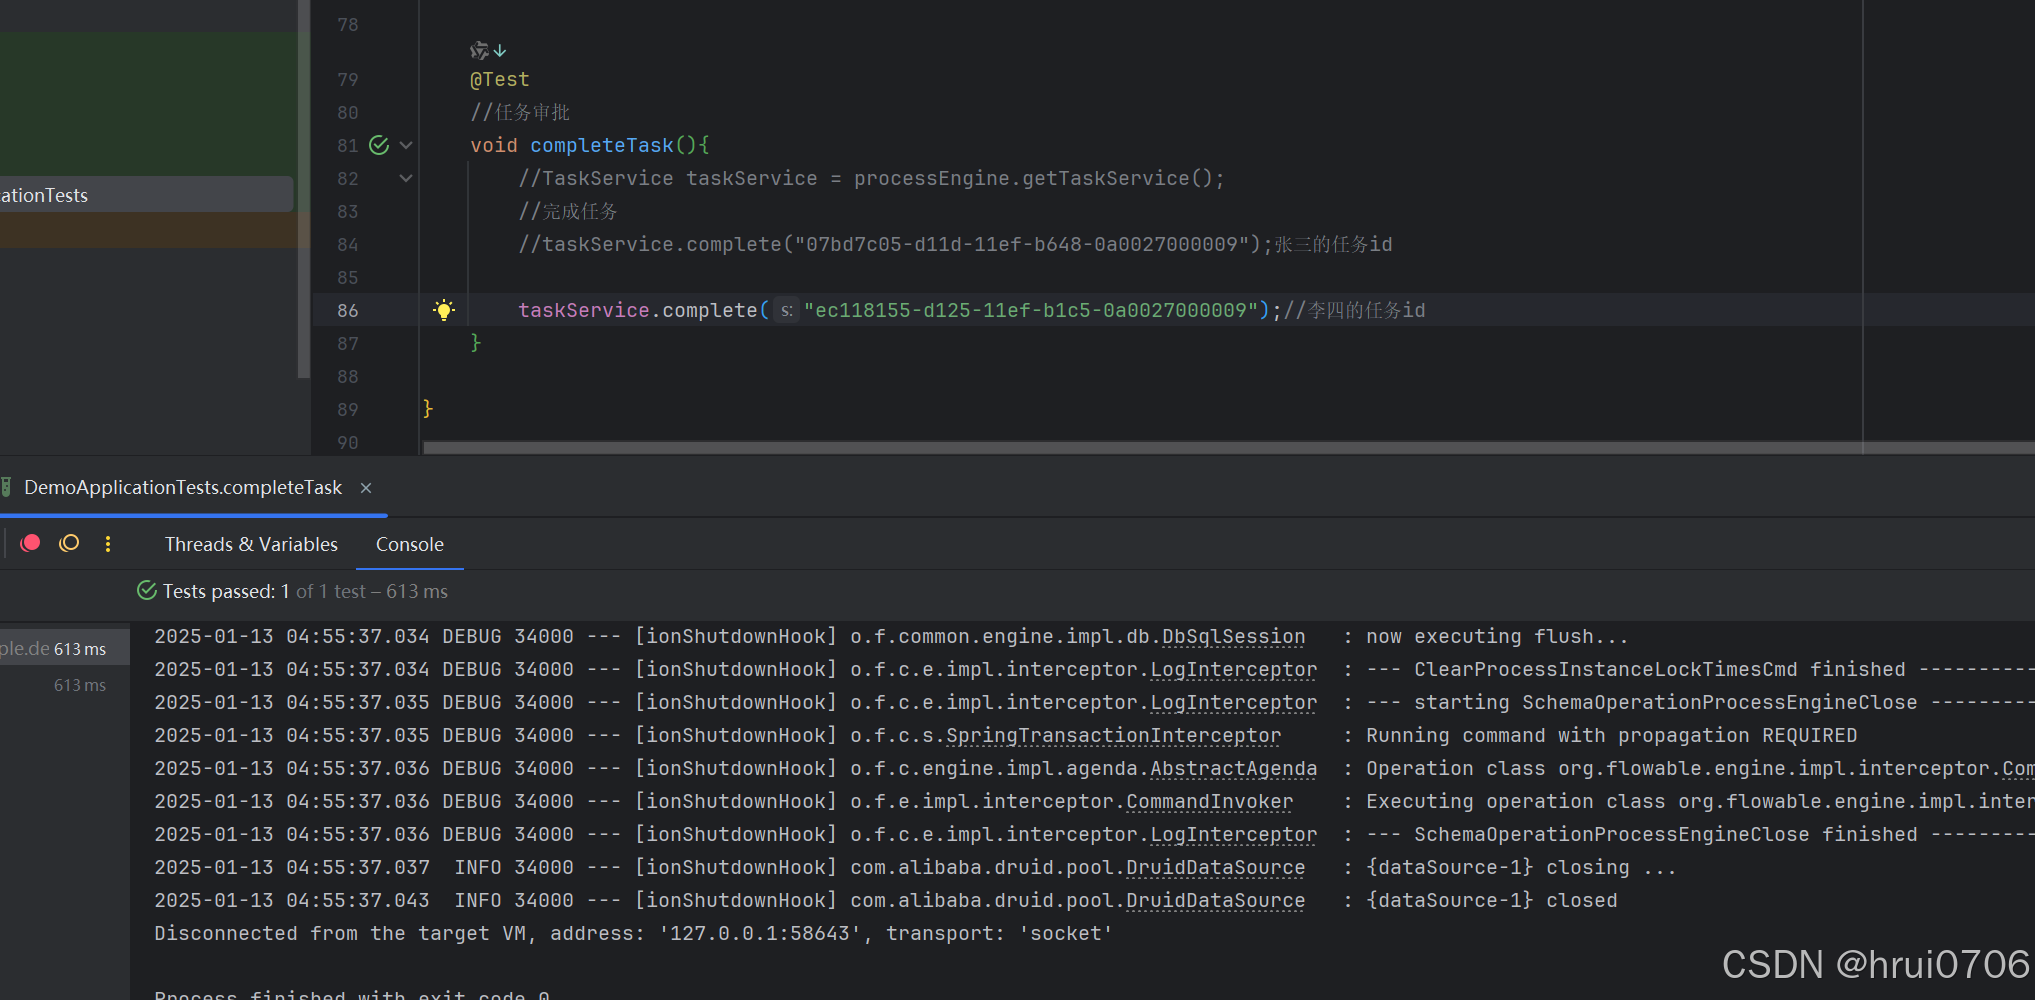
Task: Select the Console tab
Action: [409, 544]
